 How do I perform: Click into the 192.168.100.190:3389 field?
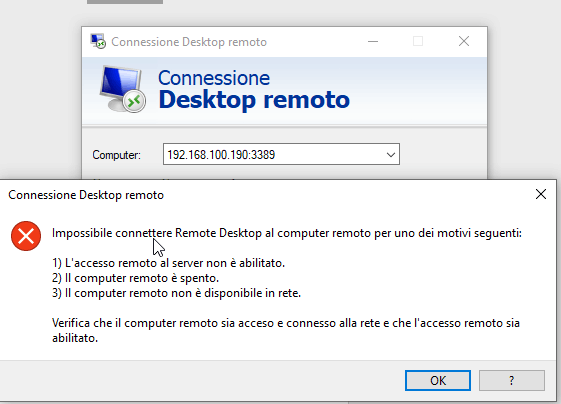click(x=281, y=154)
